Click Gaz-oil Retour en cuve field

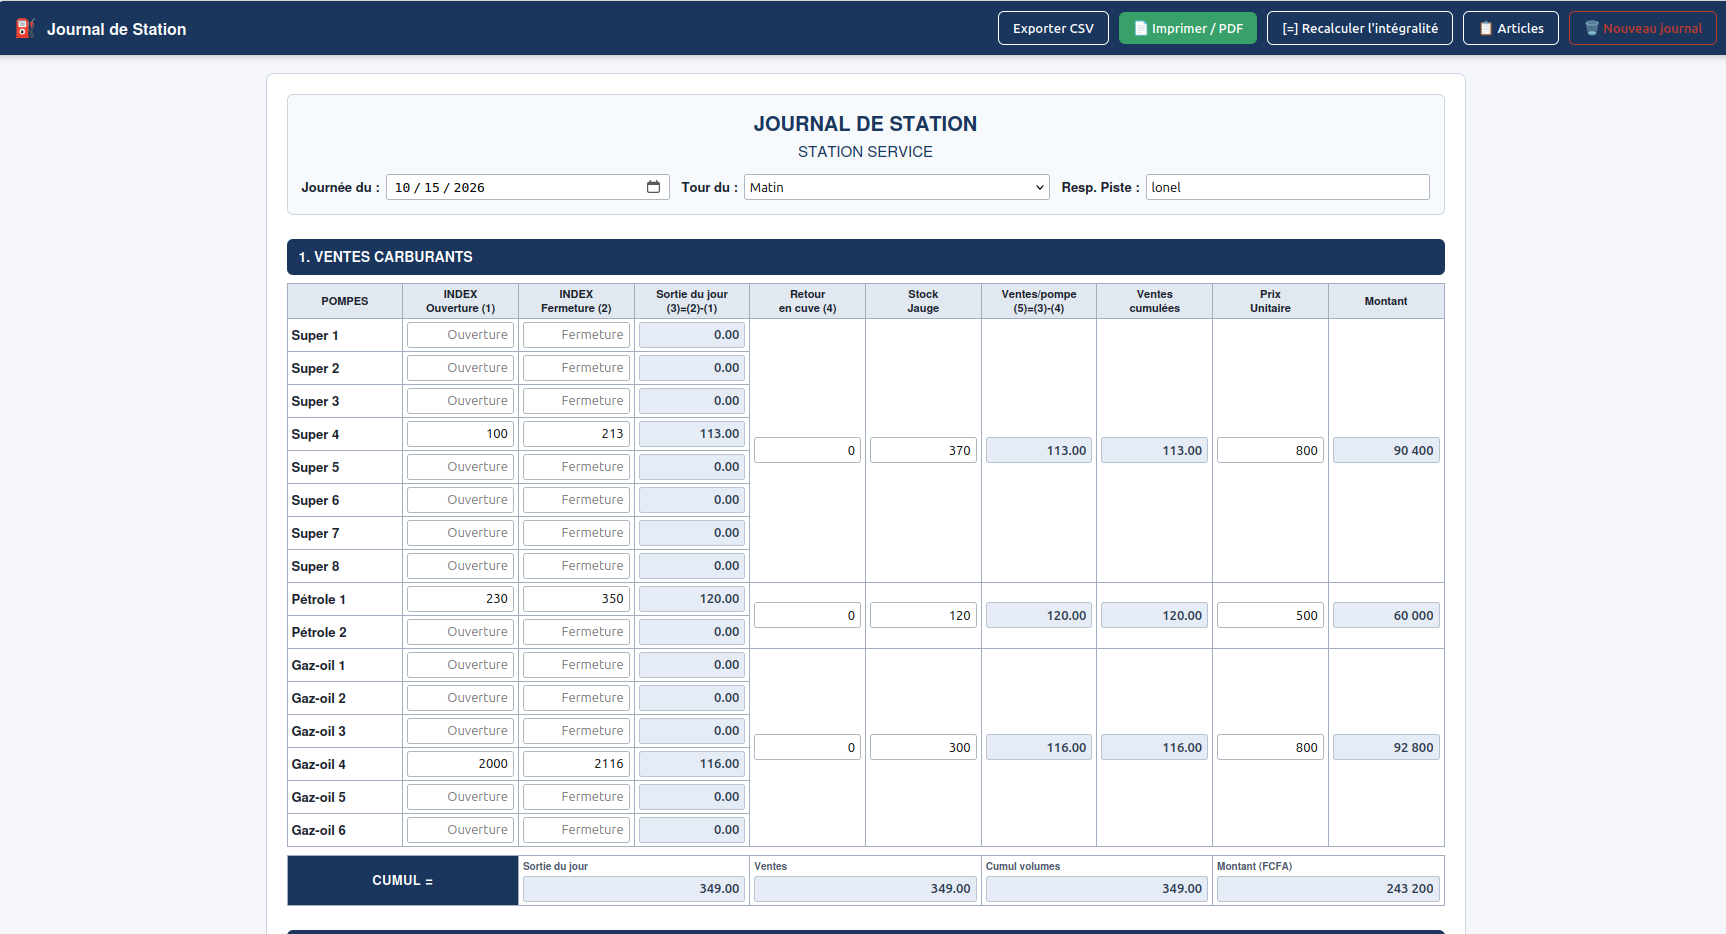[807, 748]
